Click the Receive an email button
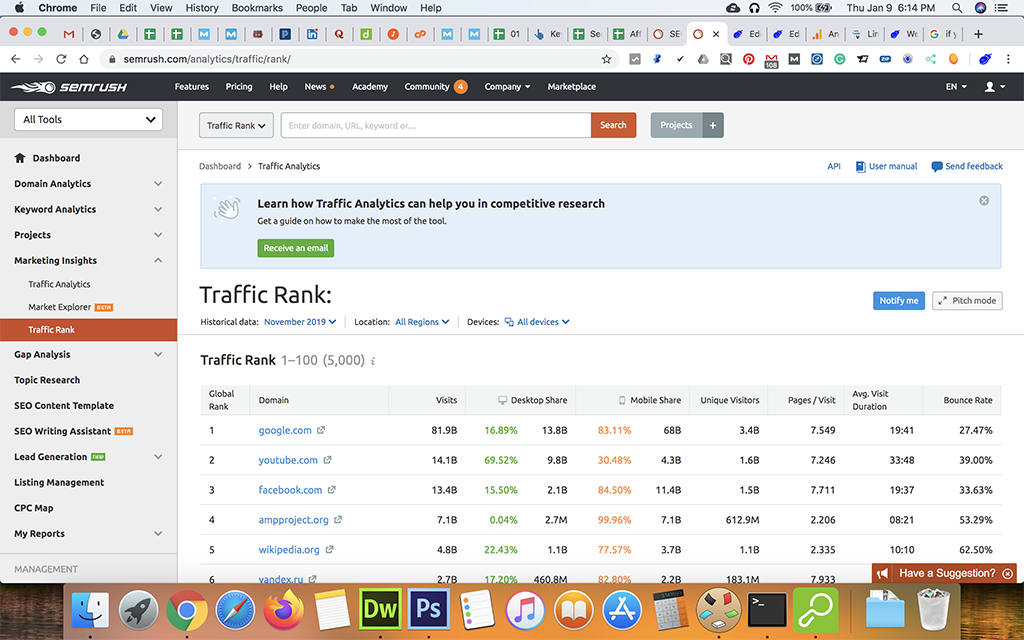 pos(296,248)
